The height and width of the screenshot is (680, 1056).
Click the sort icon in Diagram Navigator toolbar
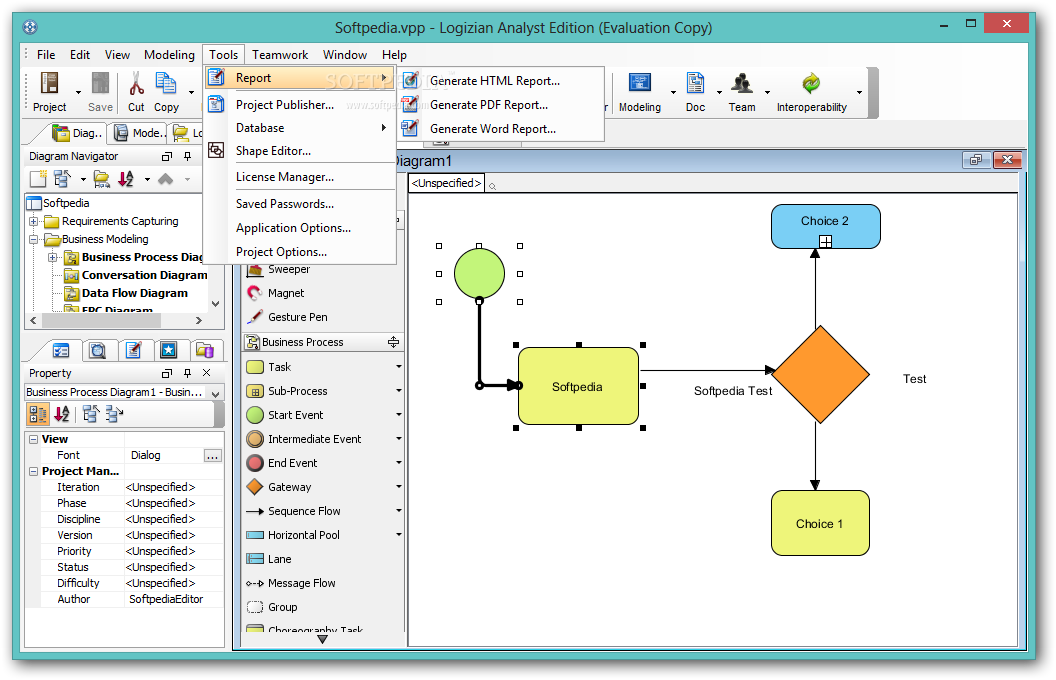point(126,179)
